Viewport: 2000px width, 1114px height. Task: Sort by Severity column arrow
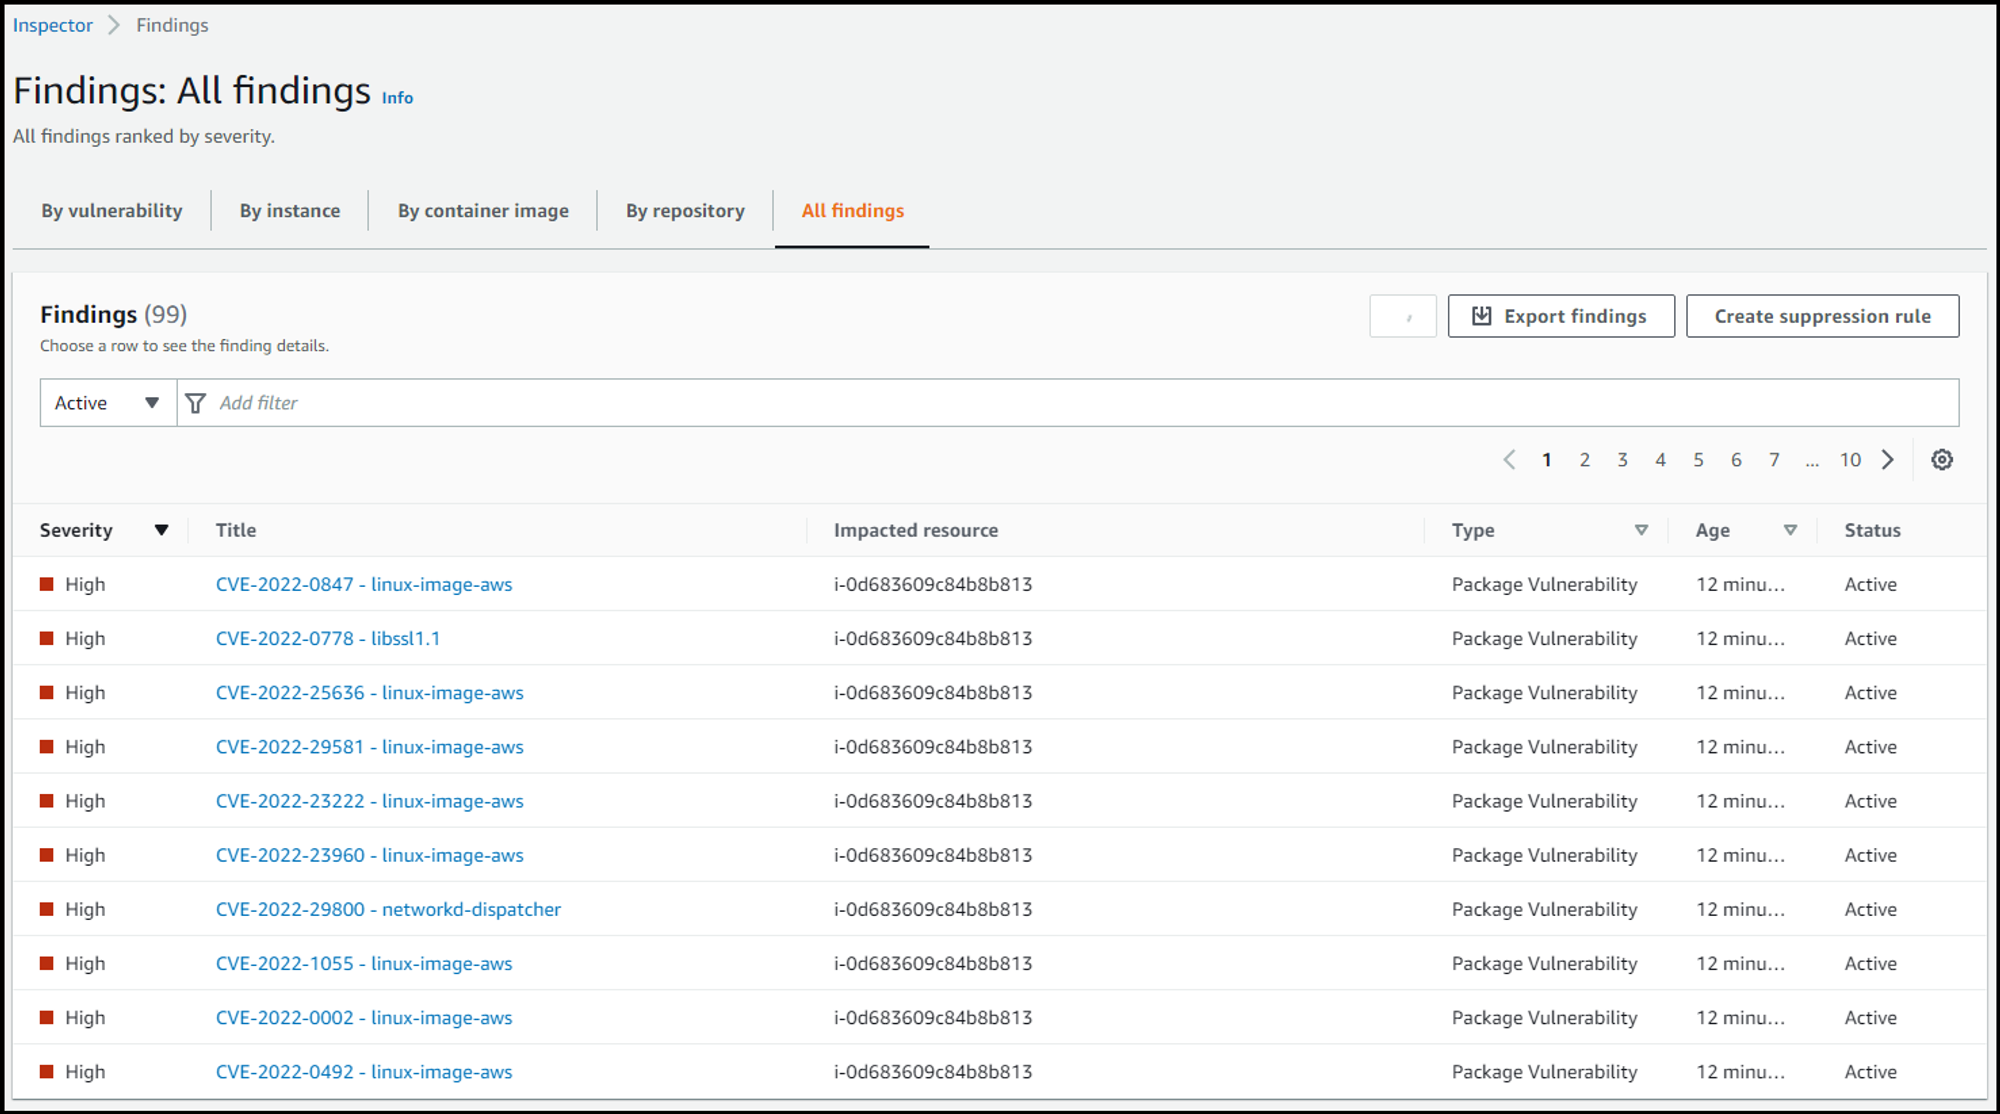(x=161, y=530)
